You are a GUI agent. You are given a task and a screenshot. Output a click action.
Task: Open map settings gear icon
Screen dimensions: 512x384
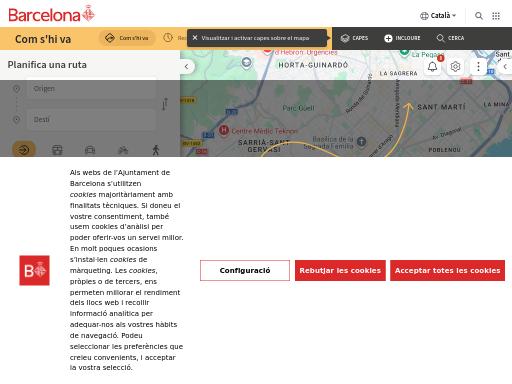coord(455,67)
